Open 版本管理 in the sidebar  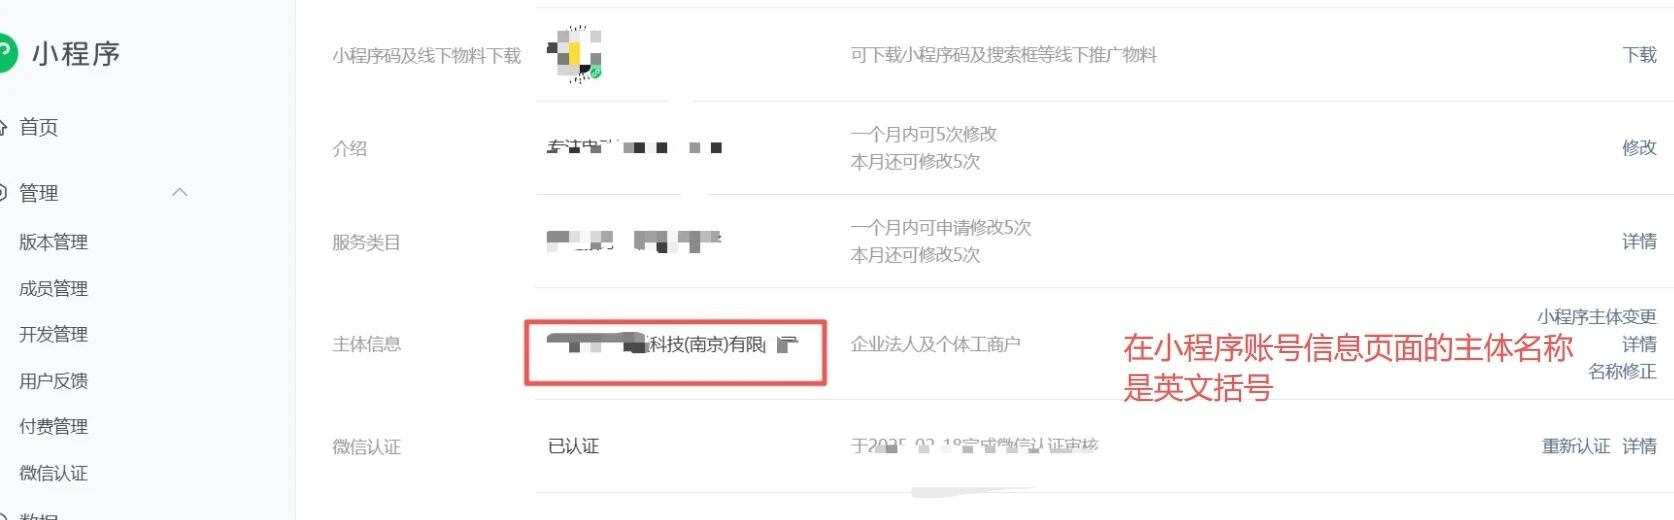(x=53, y=242)
